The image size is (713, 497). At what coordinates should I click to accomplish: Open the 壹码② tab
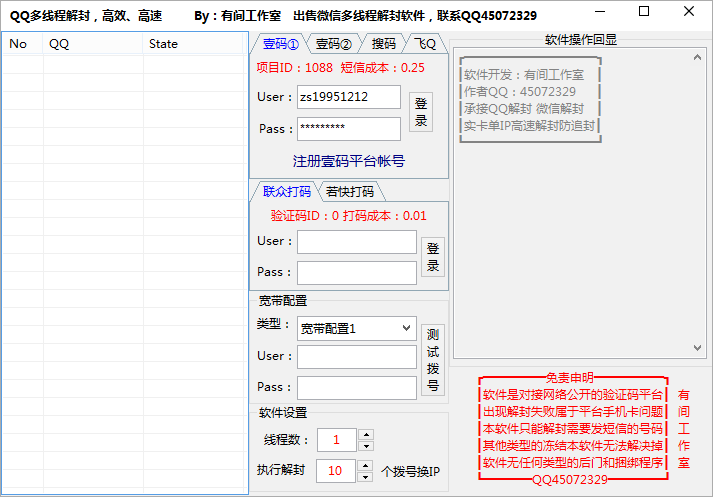(x=333, y=44)
